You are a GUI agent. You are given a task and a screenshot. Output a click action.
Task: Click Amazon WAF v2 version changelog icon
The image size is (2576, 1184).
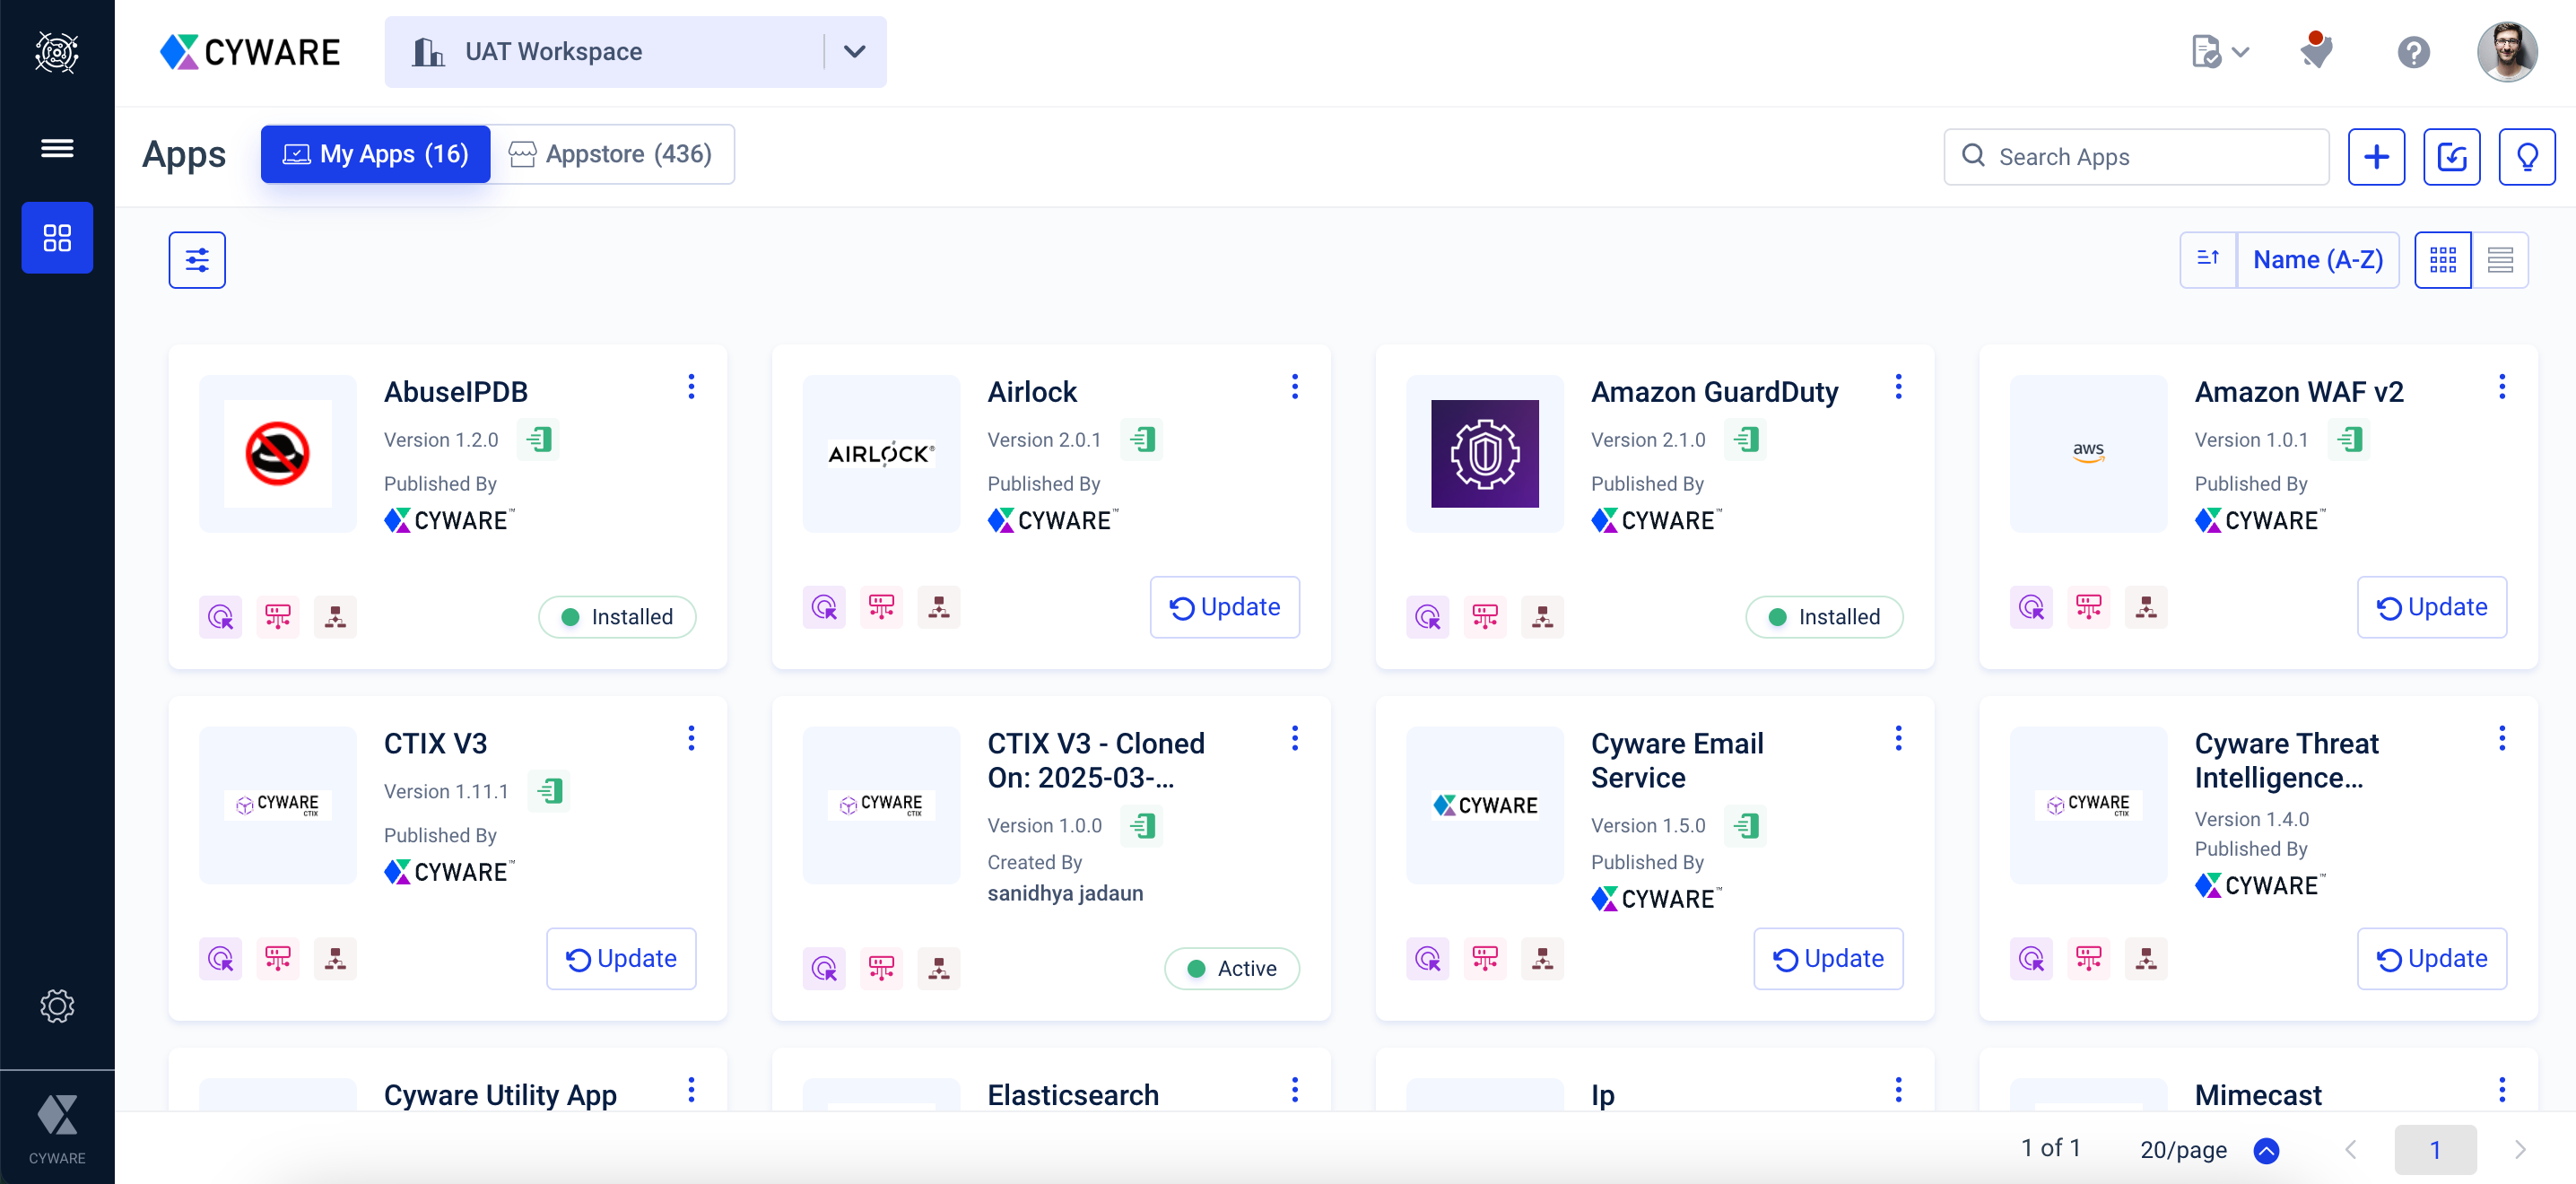2349,439
